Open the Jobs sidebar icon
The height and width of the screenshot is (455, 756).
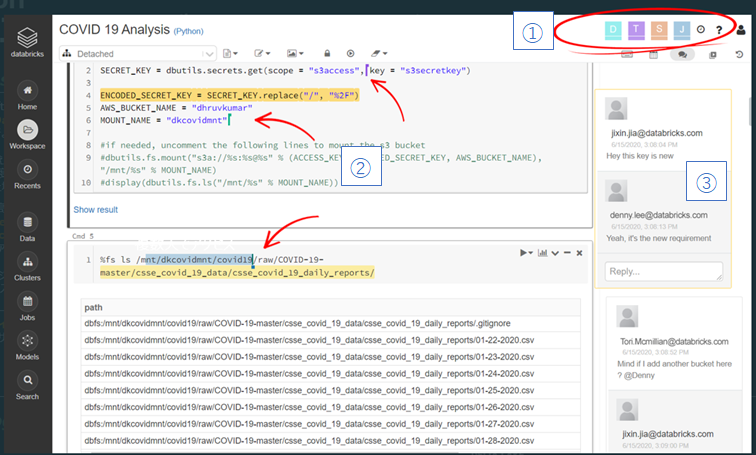[x=27, y=307]
